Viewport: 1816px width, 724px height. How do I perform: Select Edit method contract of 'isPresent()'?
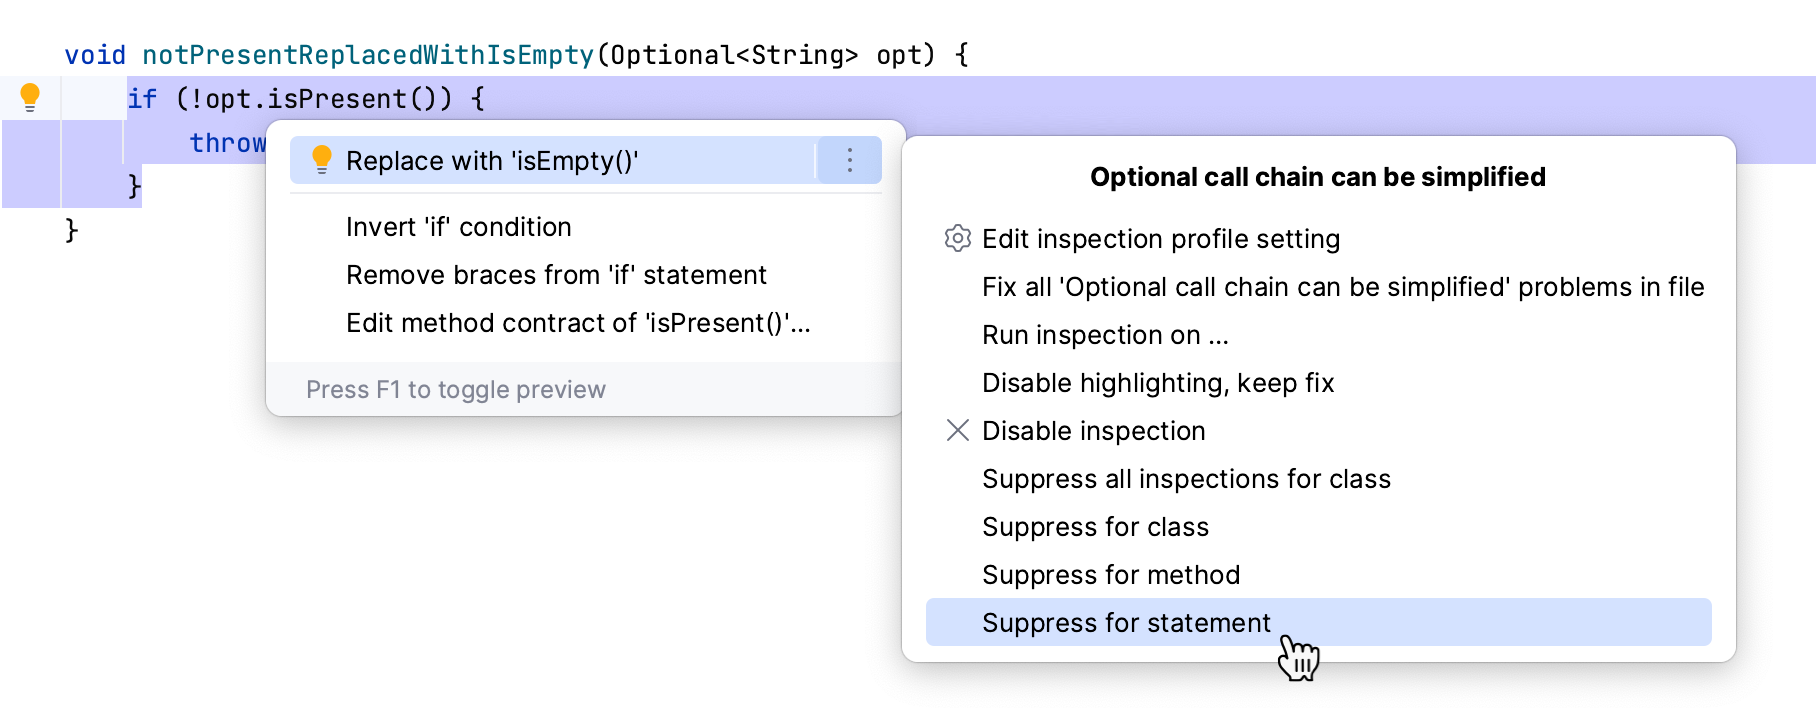click(577, 323)
